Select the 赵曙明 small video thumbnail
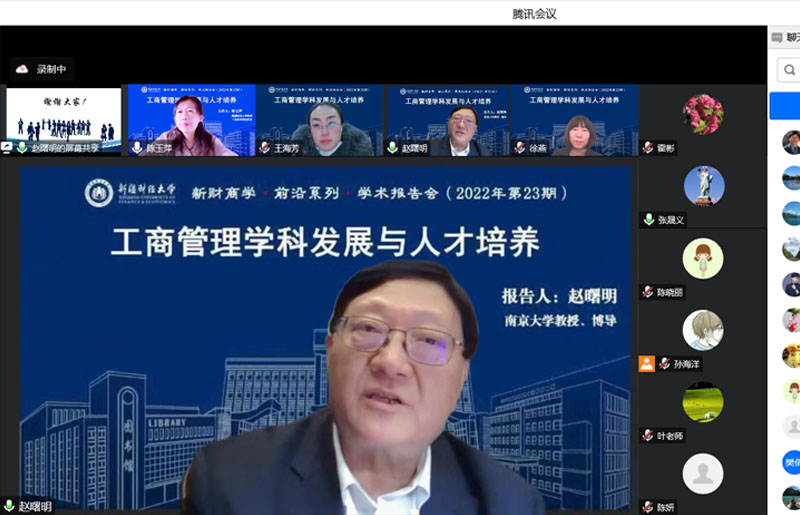 [x=447, y=120]
